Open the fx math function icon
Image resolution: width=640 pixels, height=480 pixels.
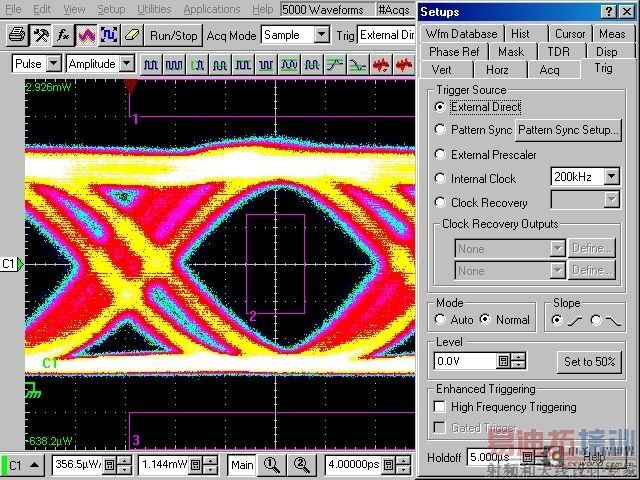[63, 36]
